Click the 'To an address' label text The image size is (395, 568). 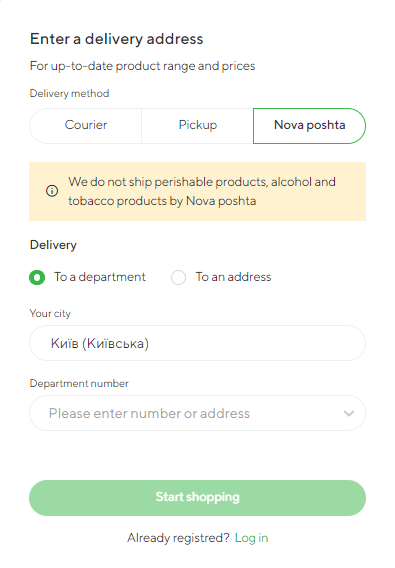click(233, 277)
